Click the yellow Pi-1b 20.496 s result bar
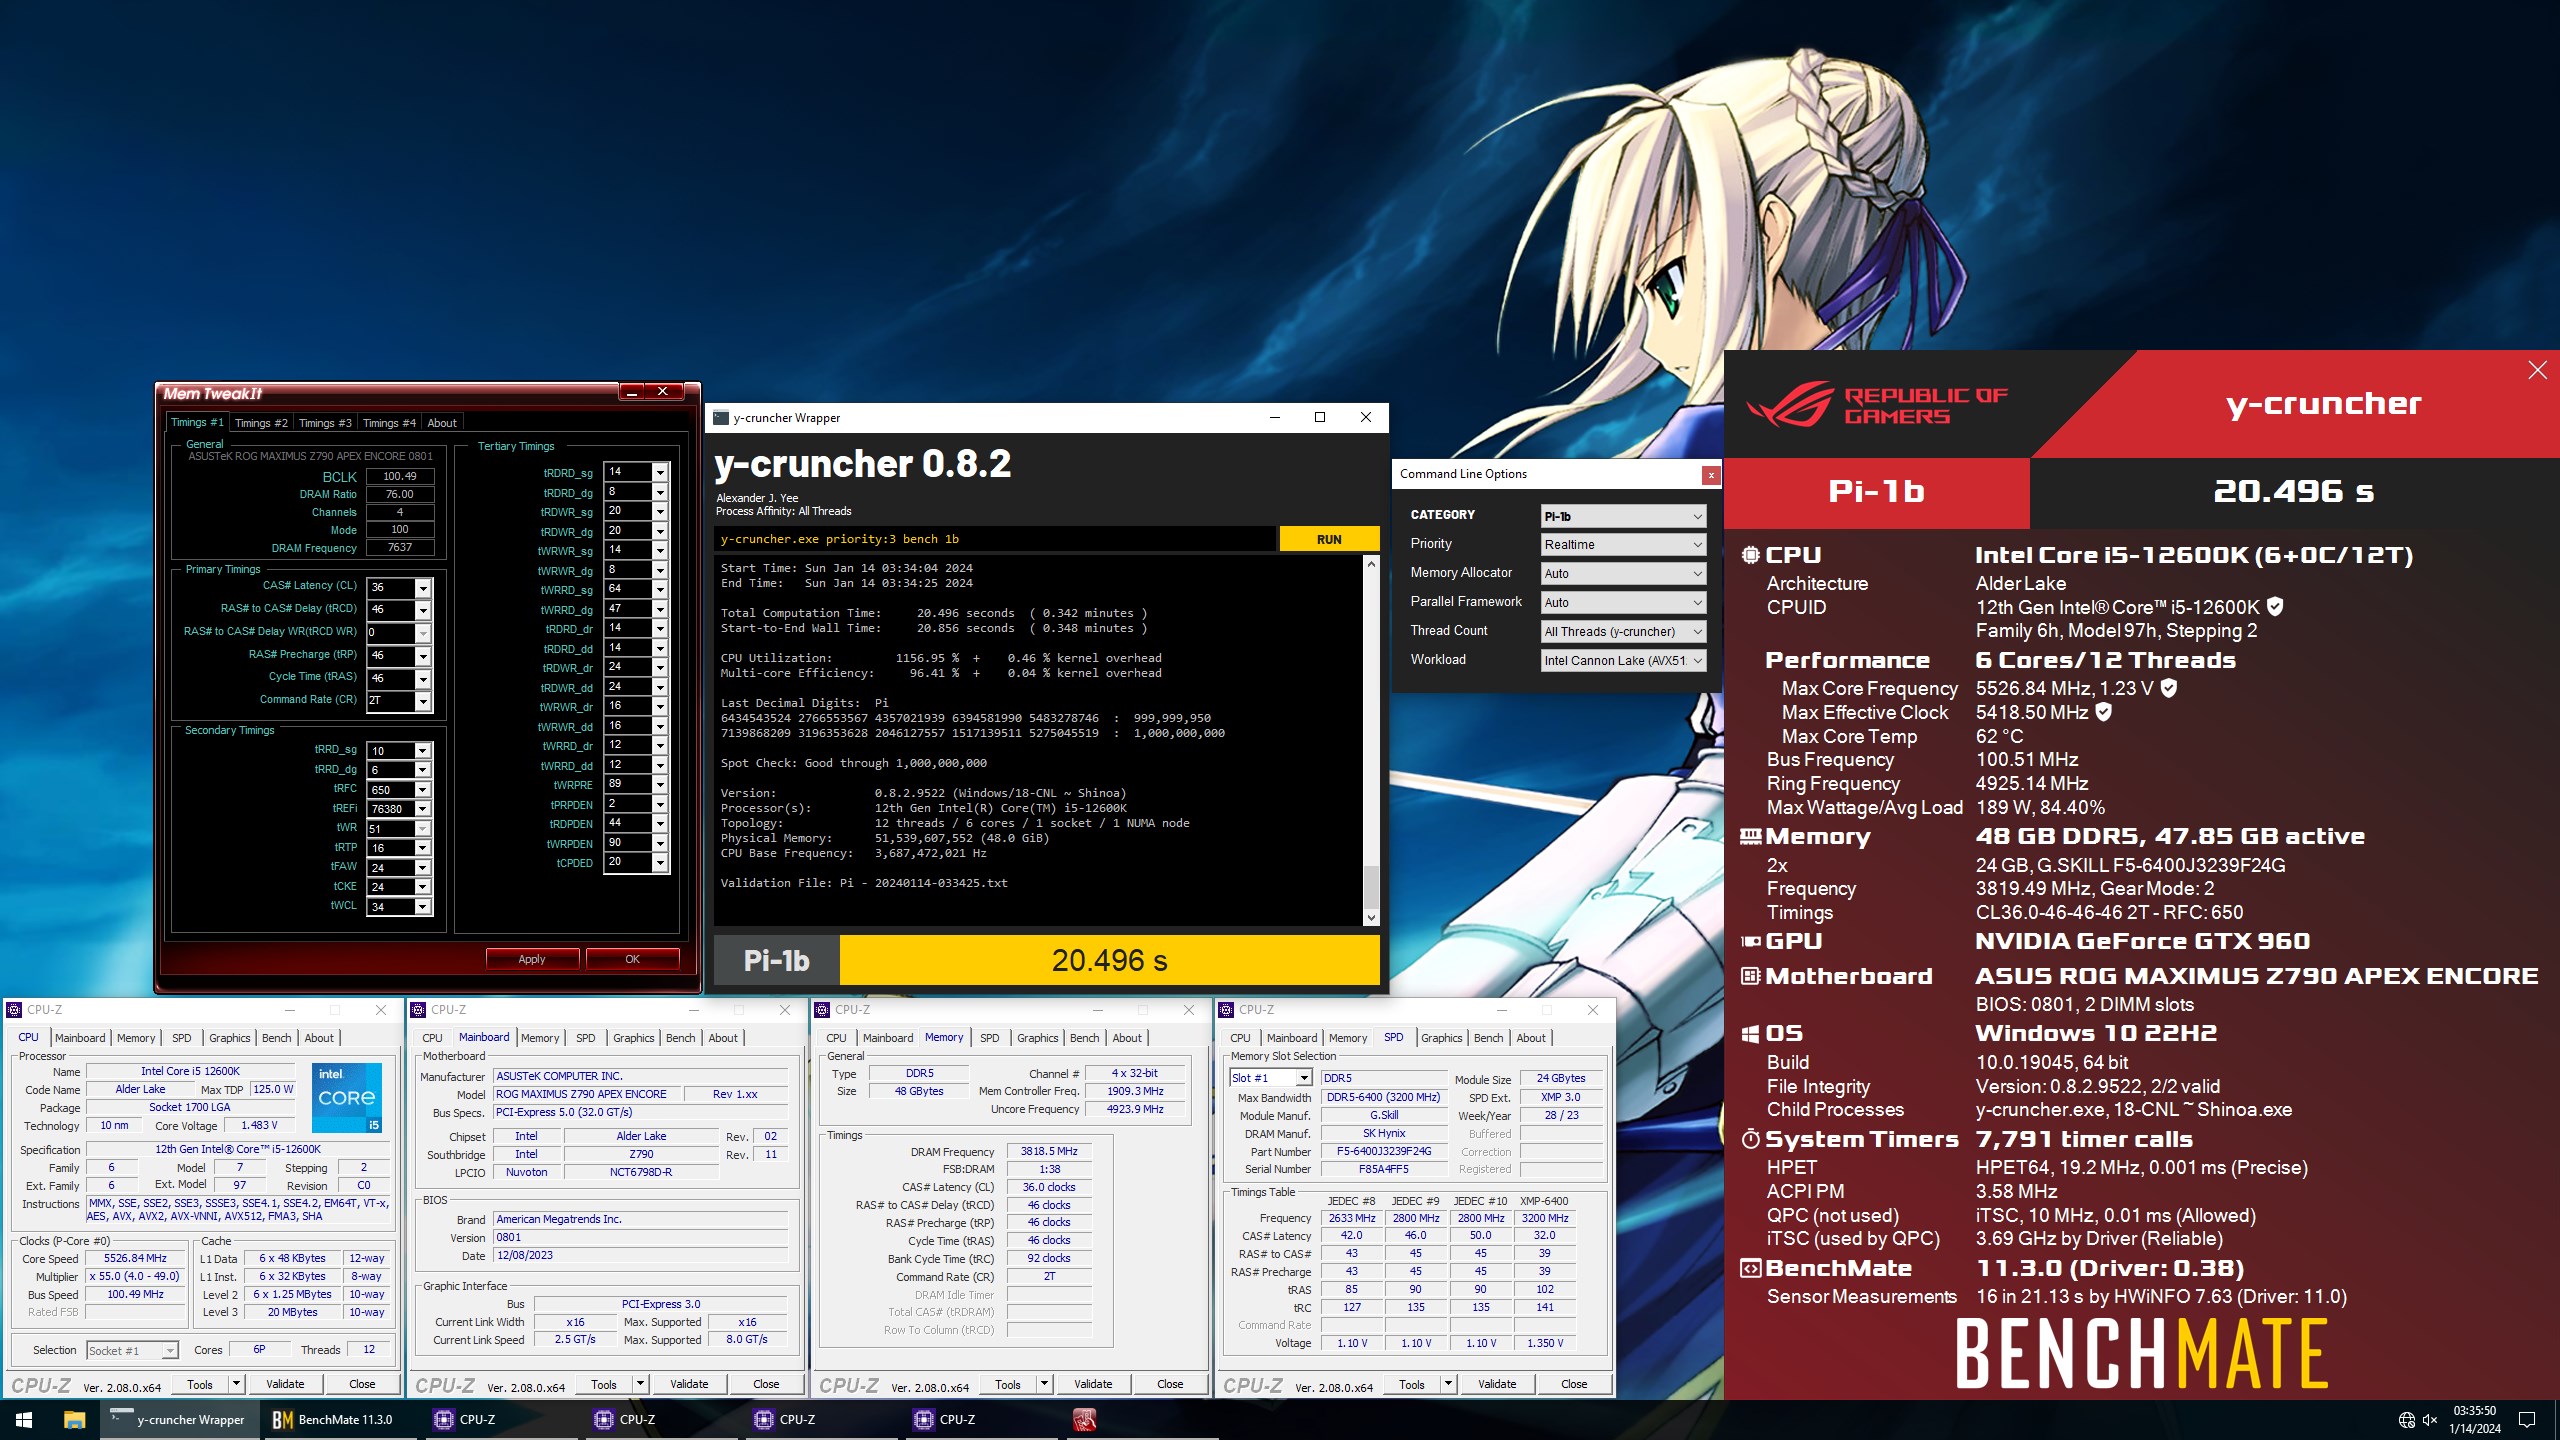2560x1440 pixels. (x=1109, y=961)
